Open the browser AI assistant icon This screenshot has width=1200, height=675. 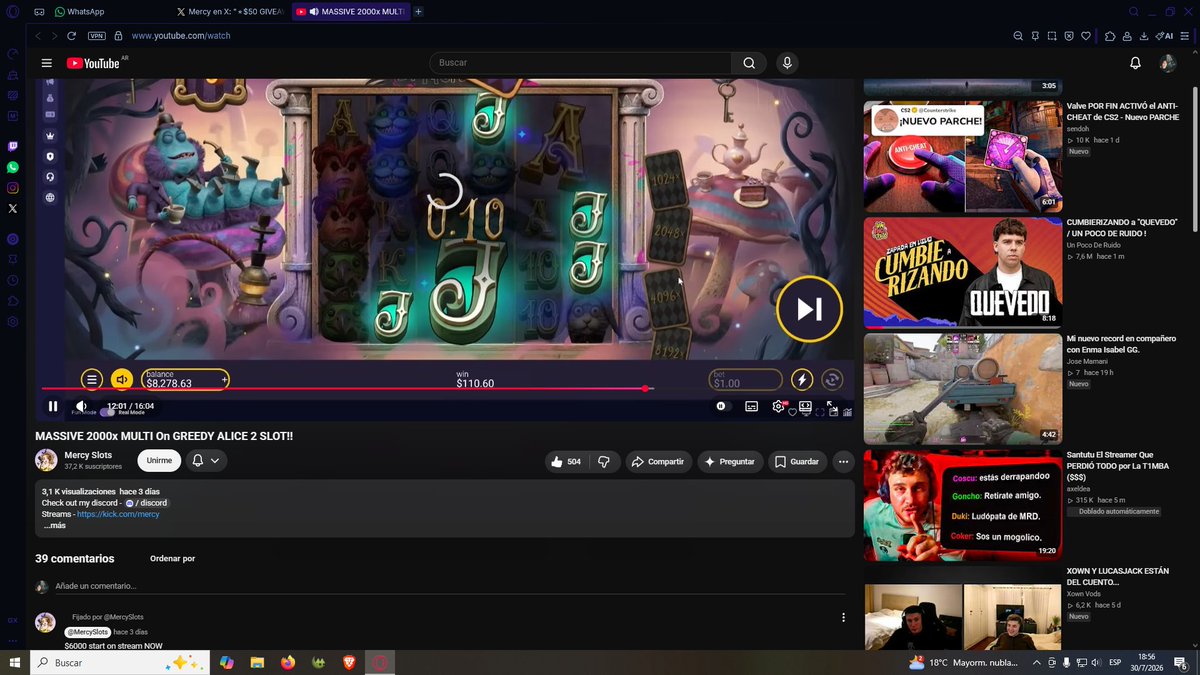(1164, 36)
